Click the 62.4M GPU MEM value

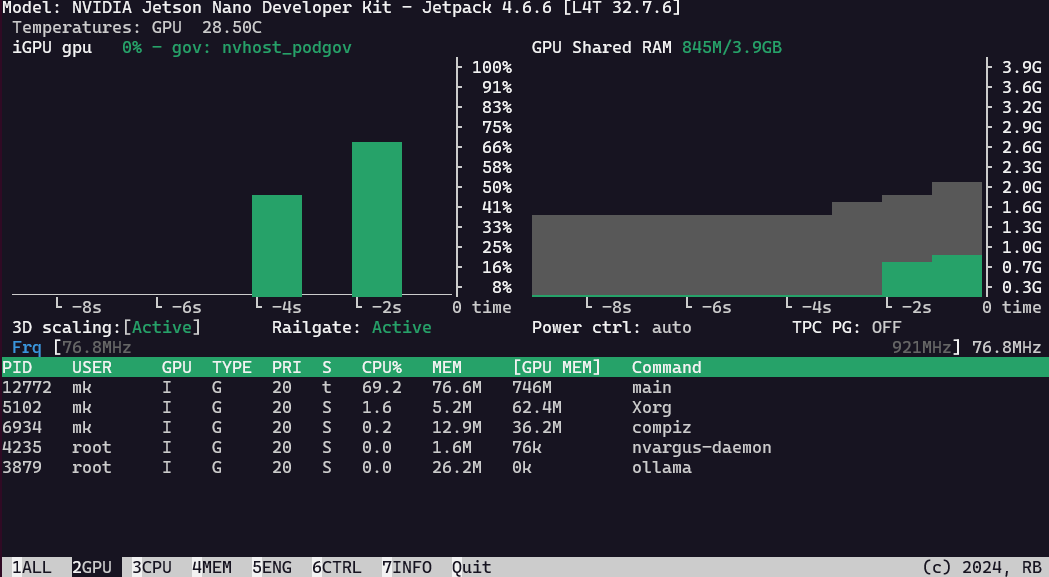[x=537, y=408]
